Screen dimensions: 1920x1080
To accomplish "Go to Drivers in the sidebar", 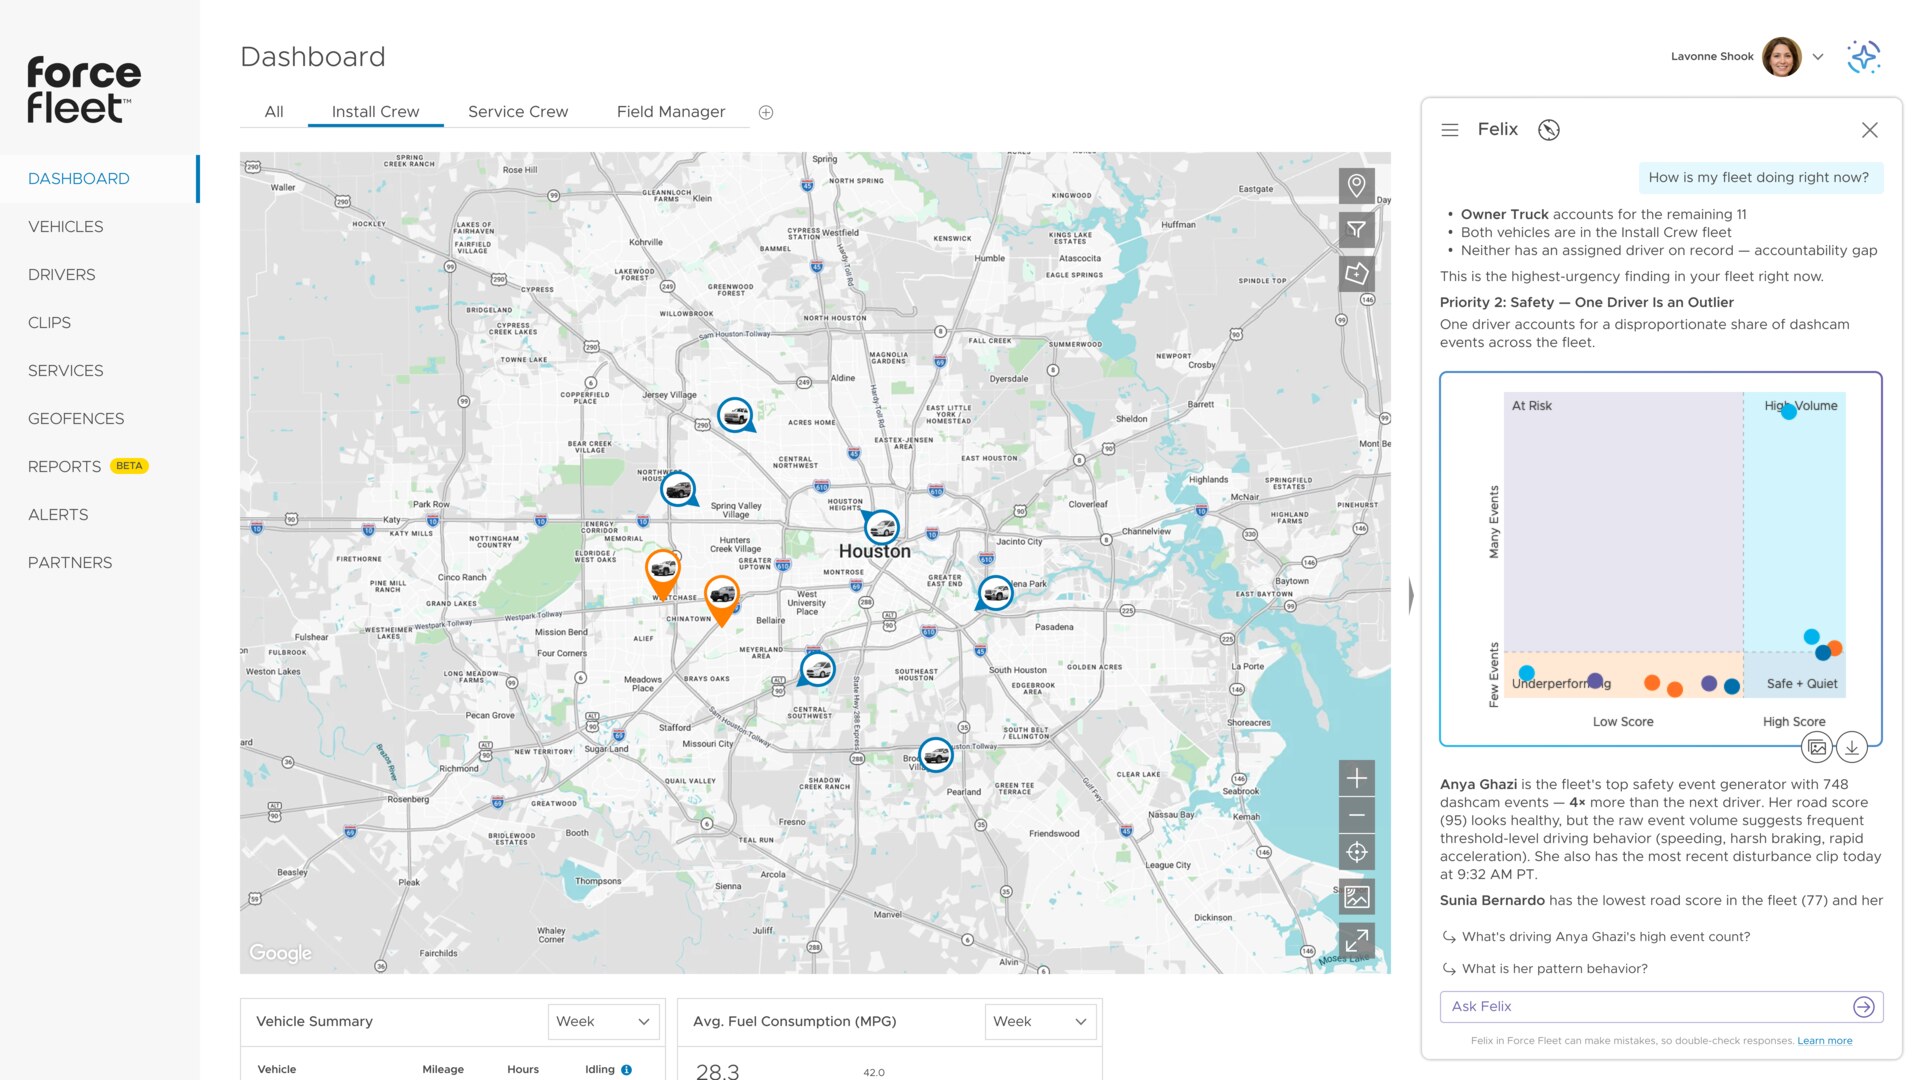I will click(62, 275).
